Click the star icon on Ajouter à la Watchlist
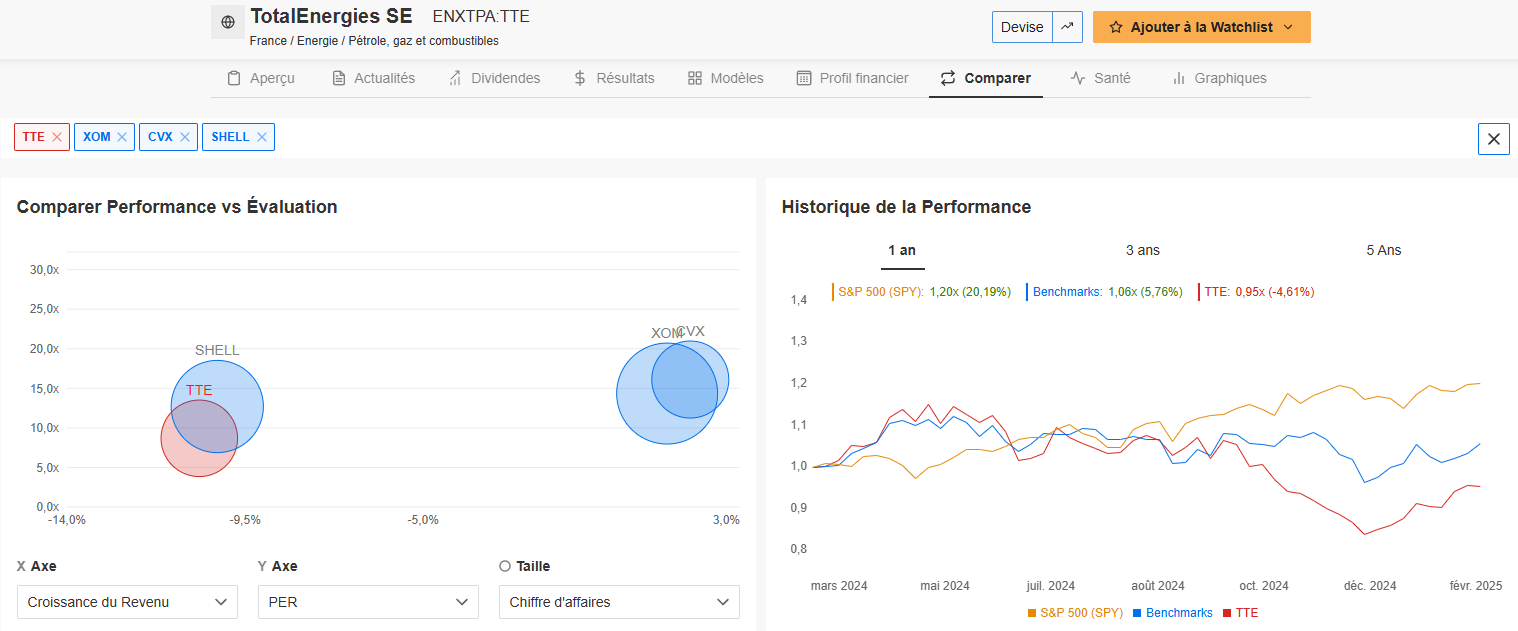Viewport: 1518px width, 631px height. (1116, 27)
